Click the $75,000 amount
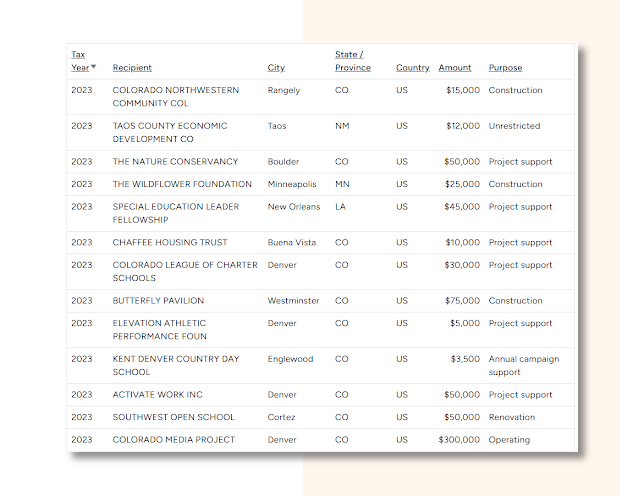 (463, 301)
